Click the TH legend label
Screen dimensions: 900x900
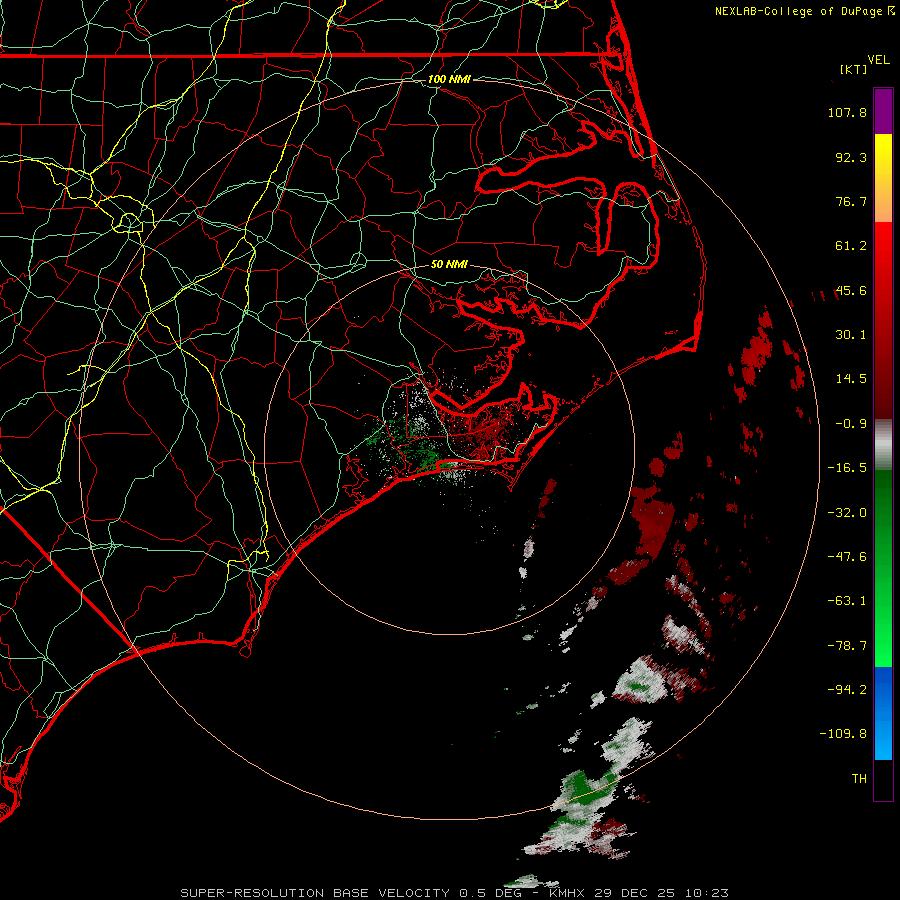point(859,779)
